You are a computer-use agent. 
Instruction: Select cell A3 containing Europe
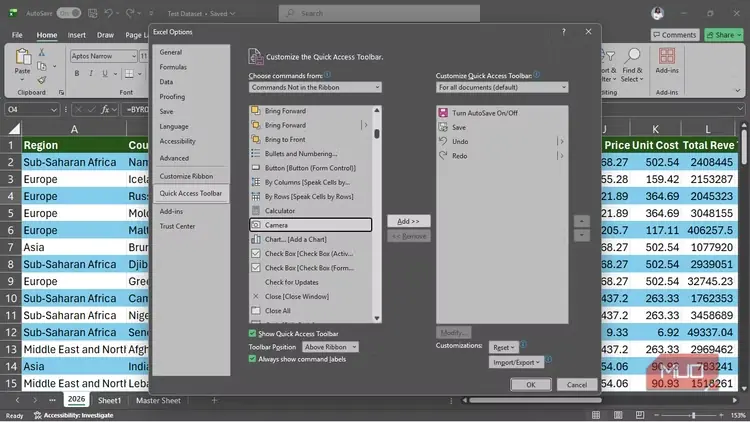pos(74,179)
